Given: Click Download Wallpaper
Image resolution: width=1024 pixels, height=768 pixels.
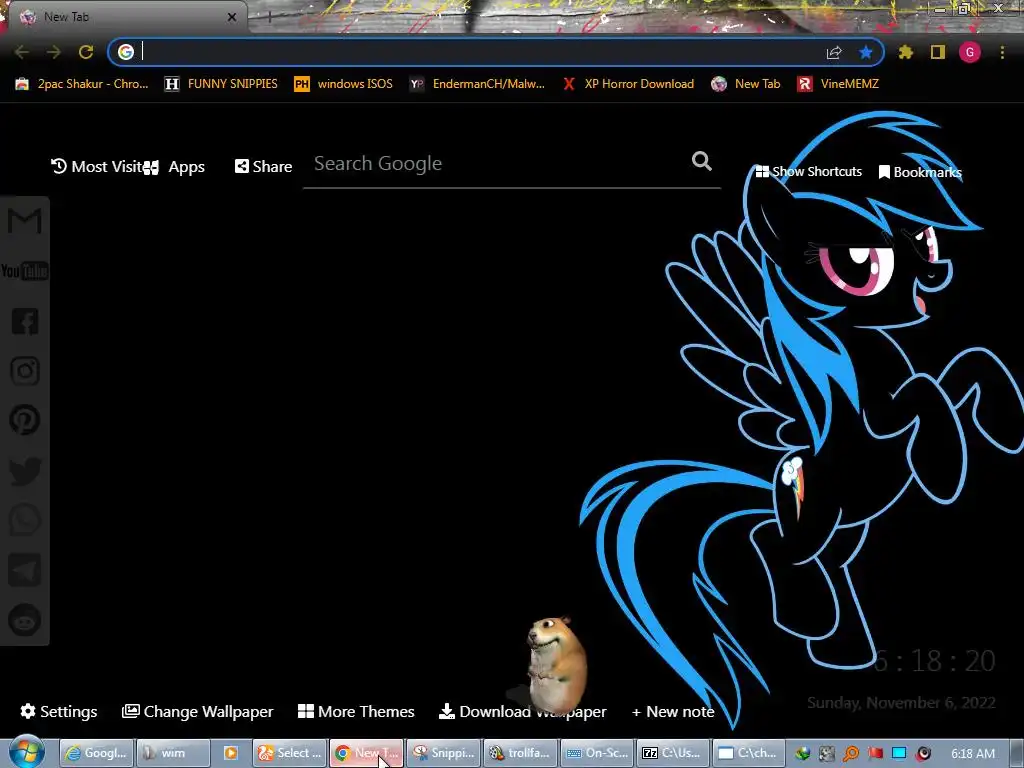Looking at the screenshot, I should click(522, 711).
